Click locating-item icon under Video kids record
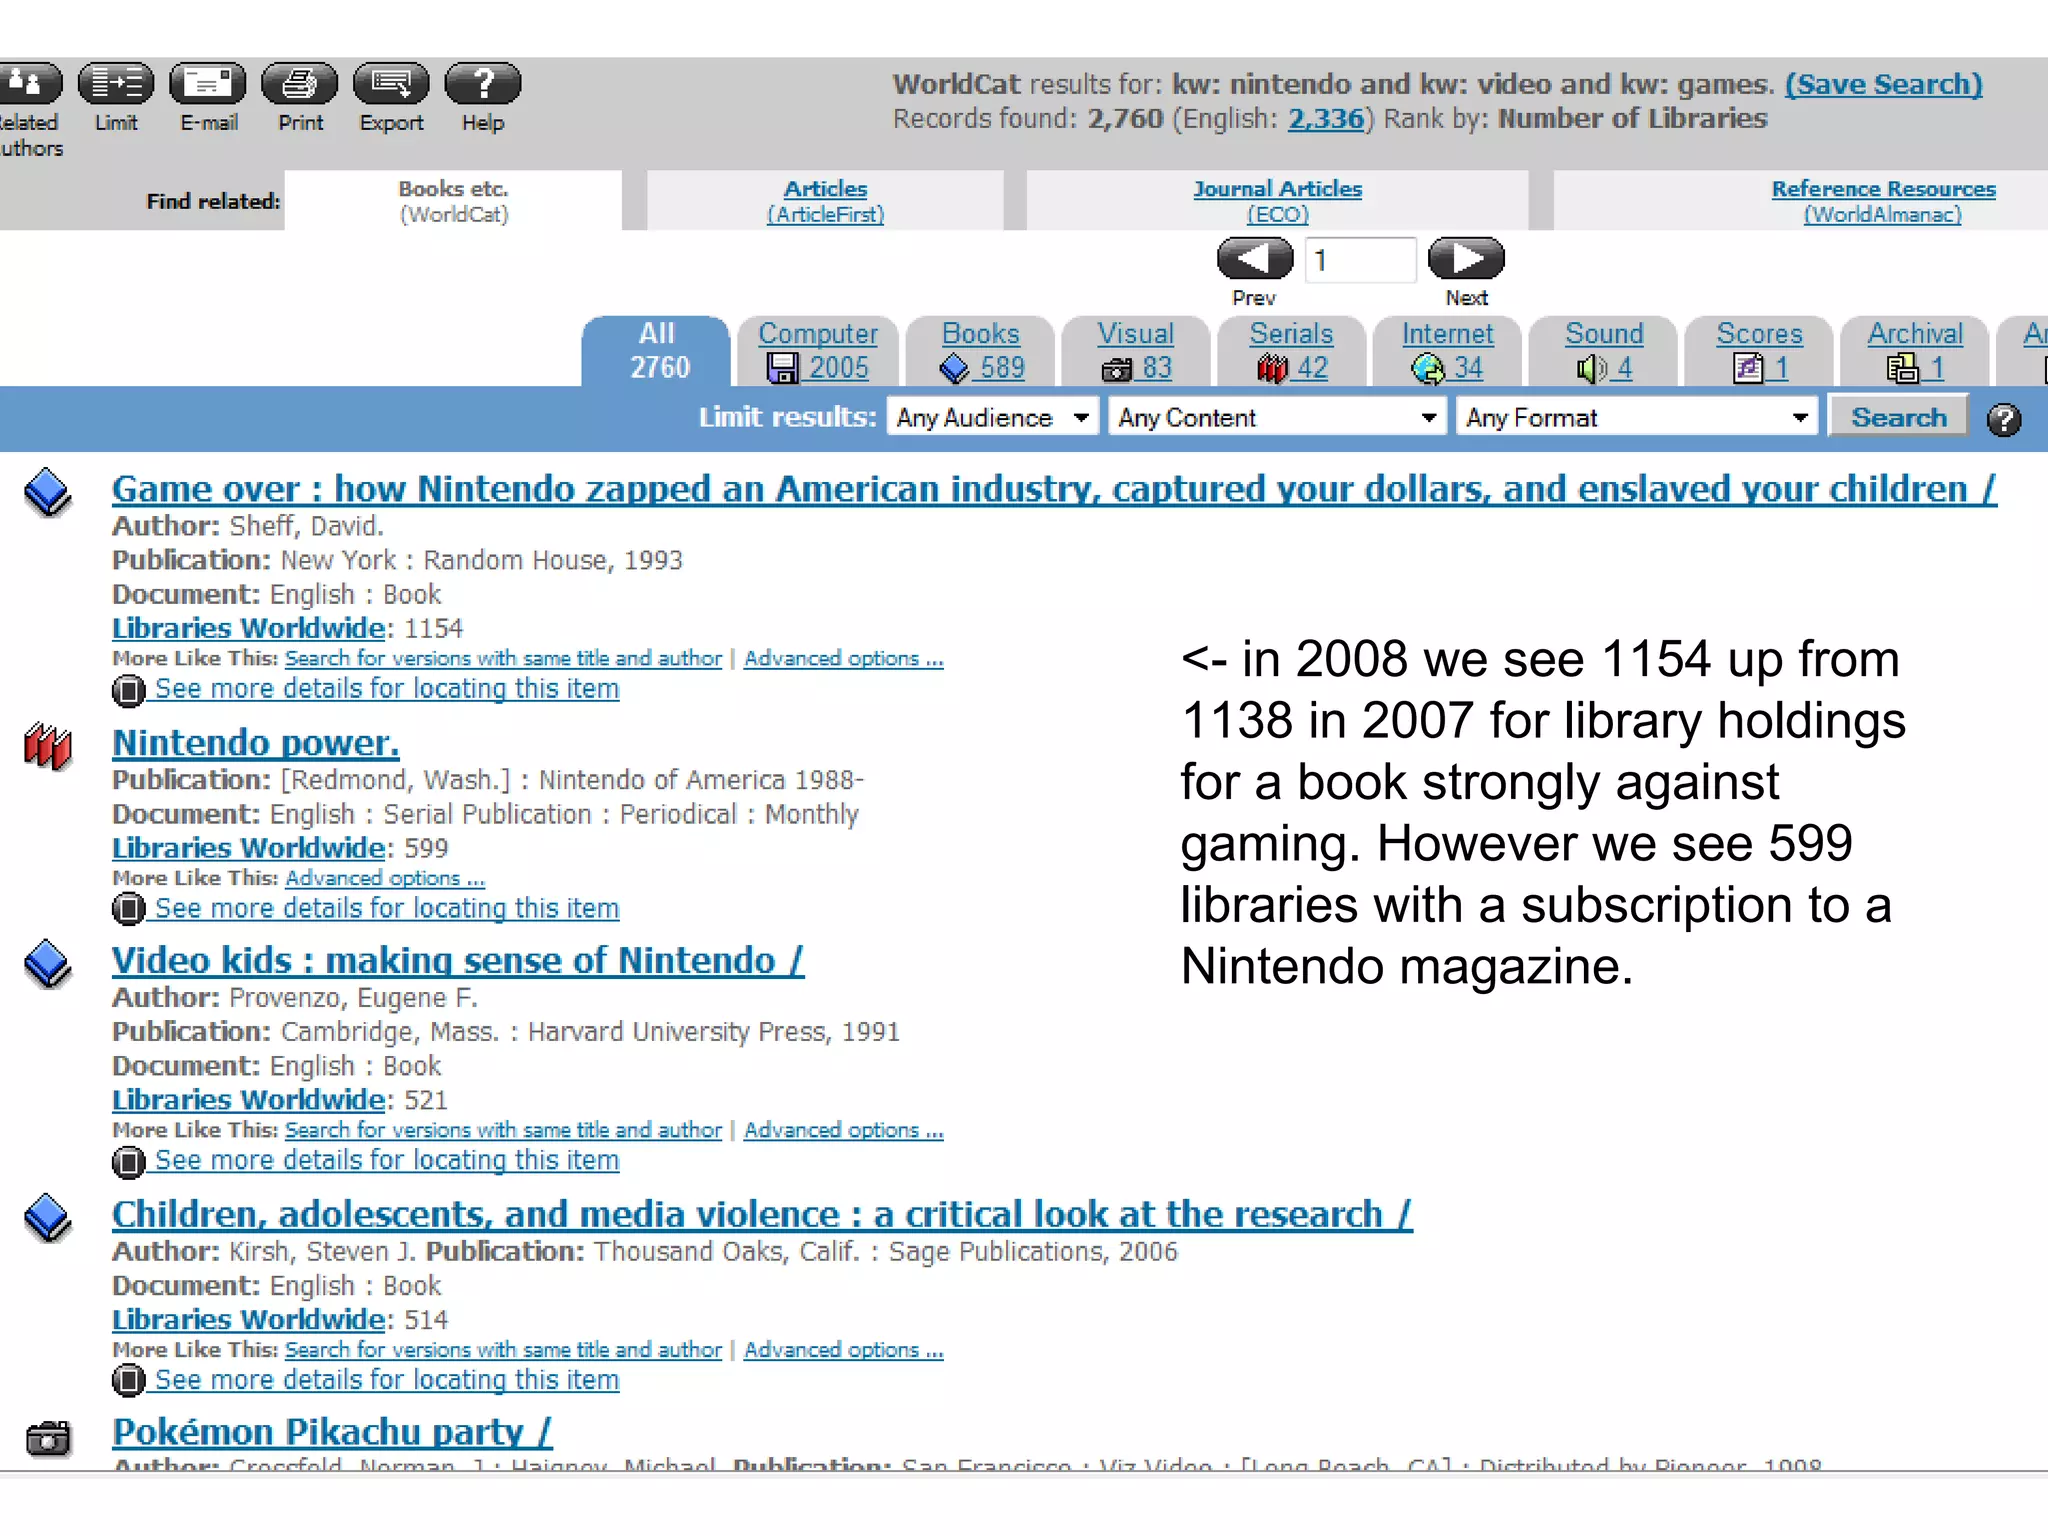This screenshot has height=1536, width=2048. [128, 1161]
